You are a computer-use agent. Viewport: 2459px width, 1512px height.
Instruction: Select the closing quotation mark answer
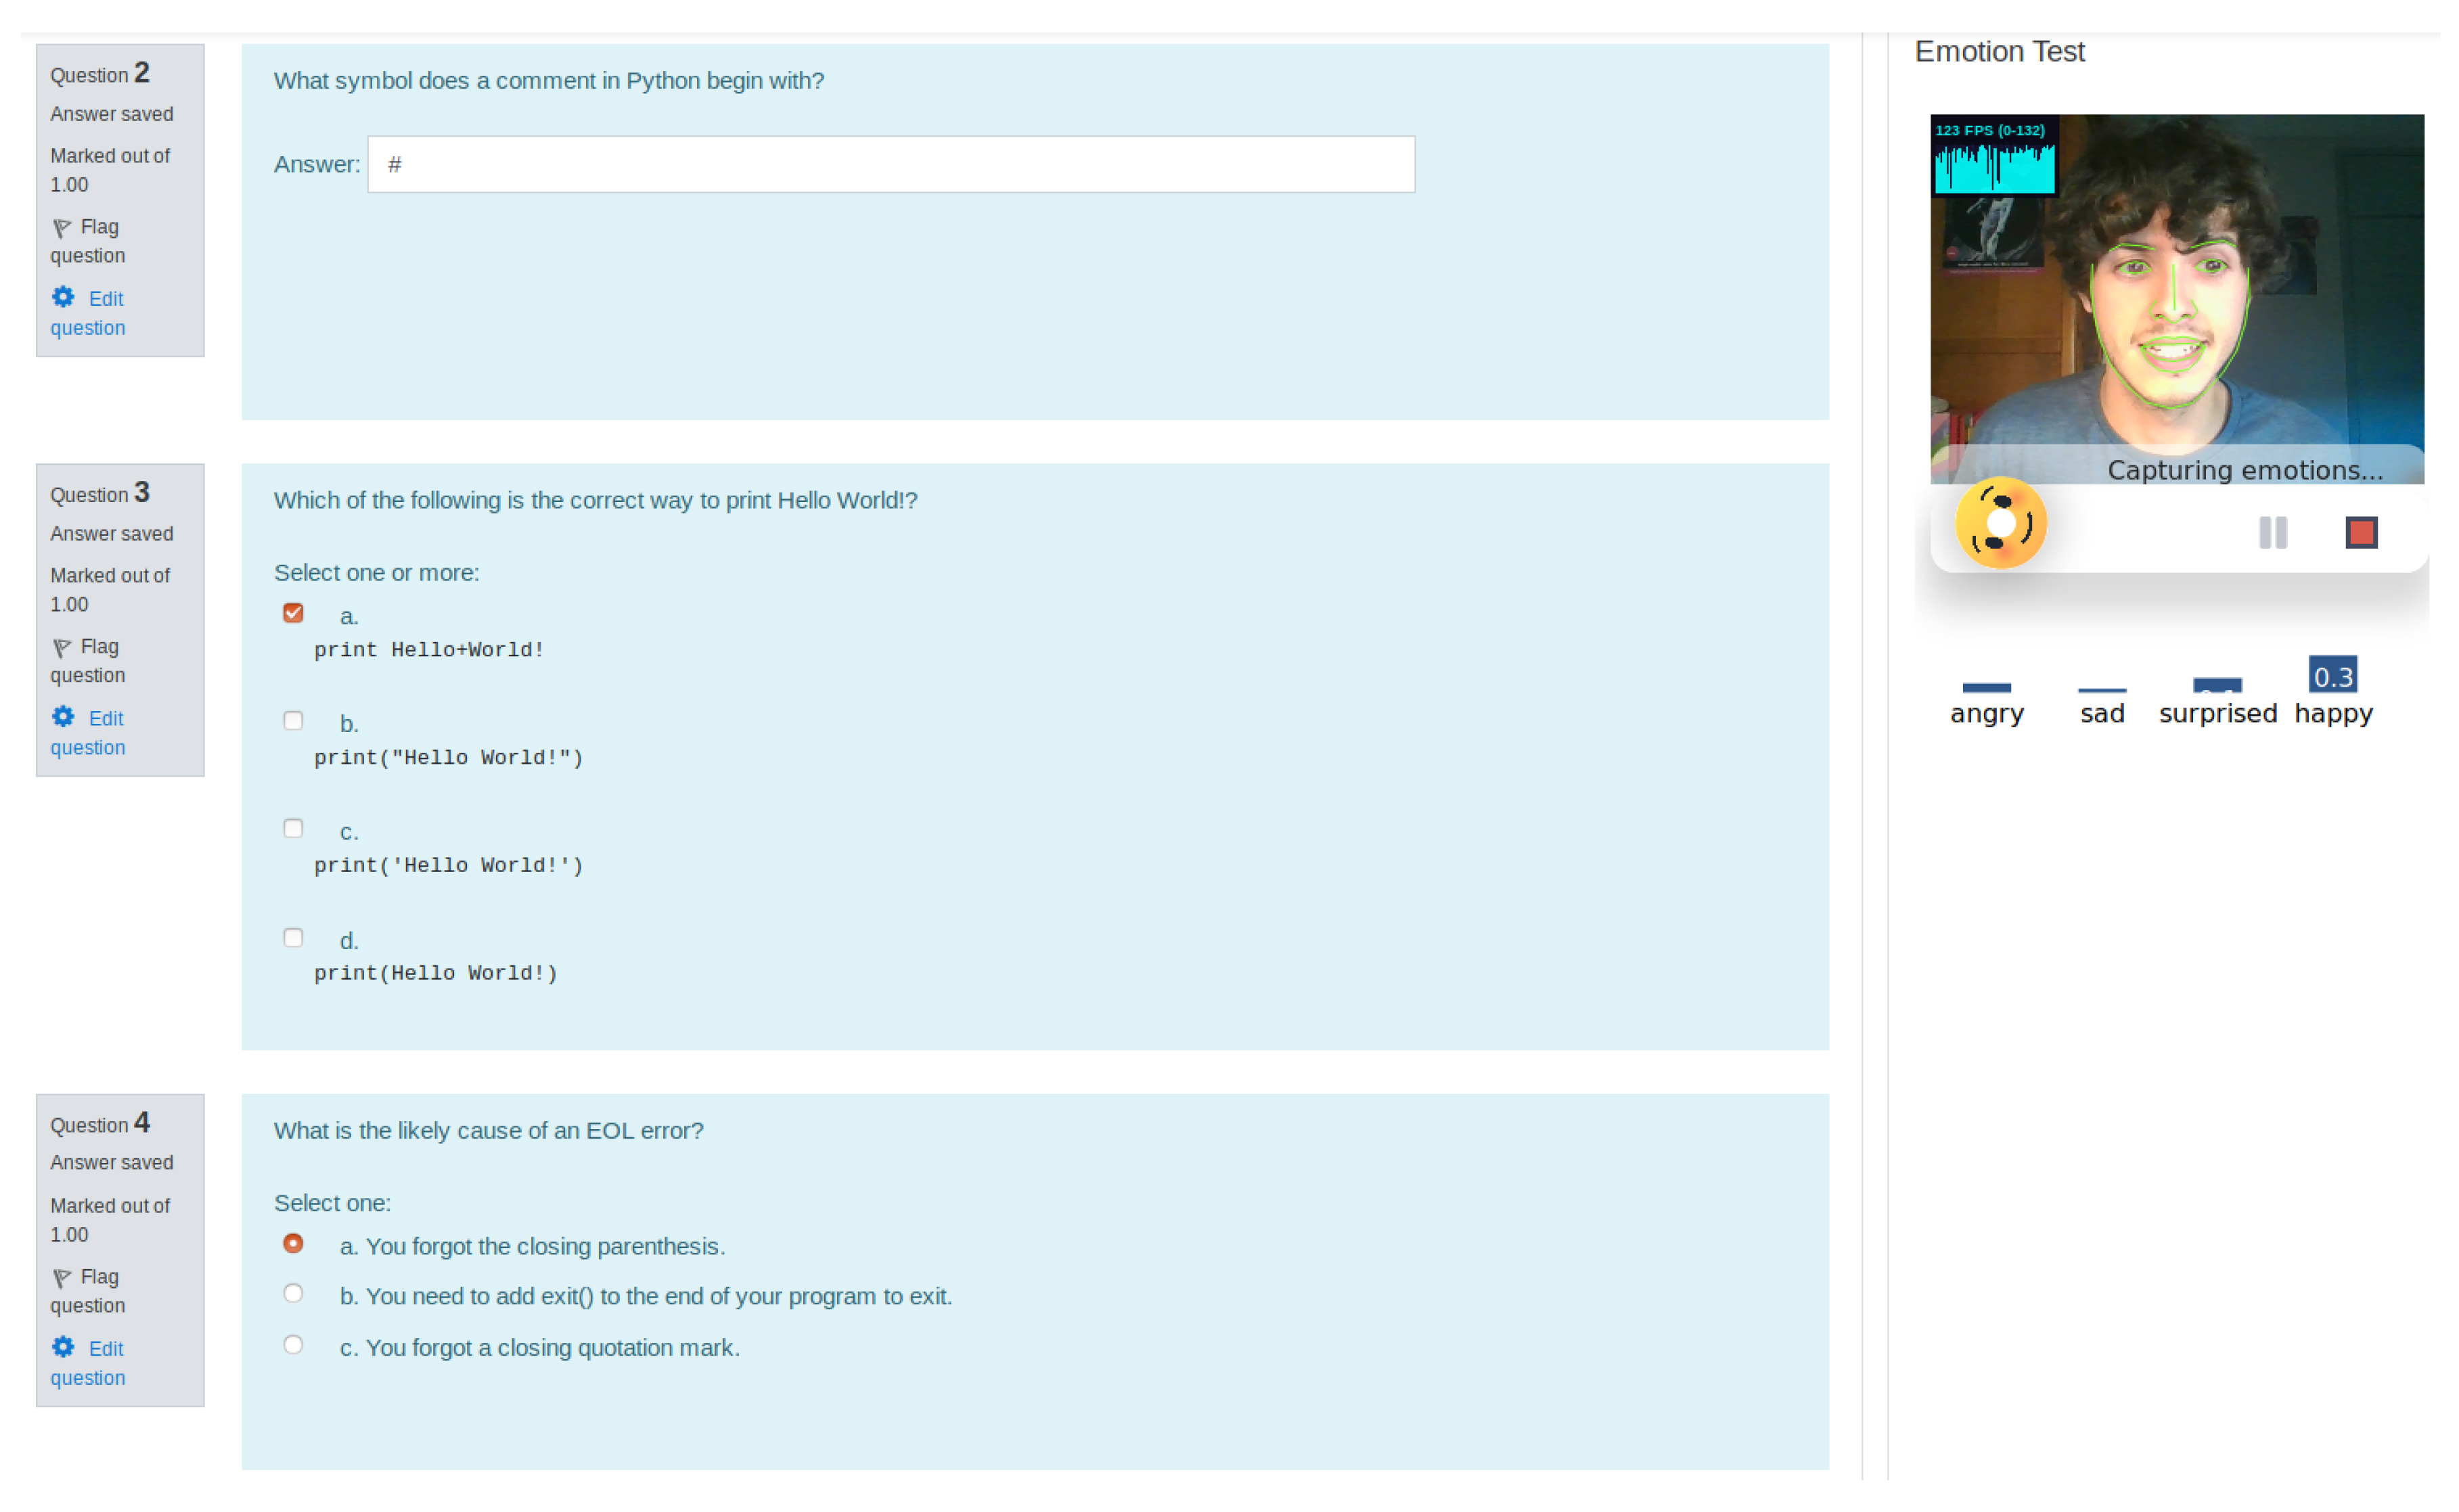293,1345
